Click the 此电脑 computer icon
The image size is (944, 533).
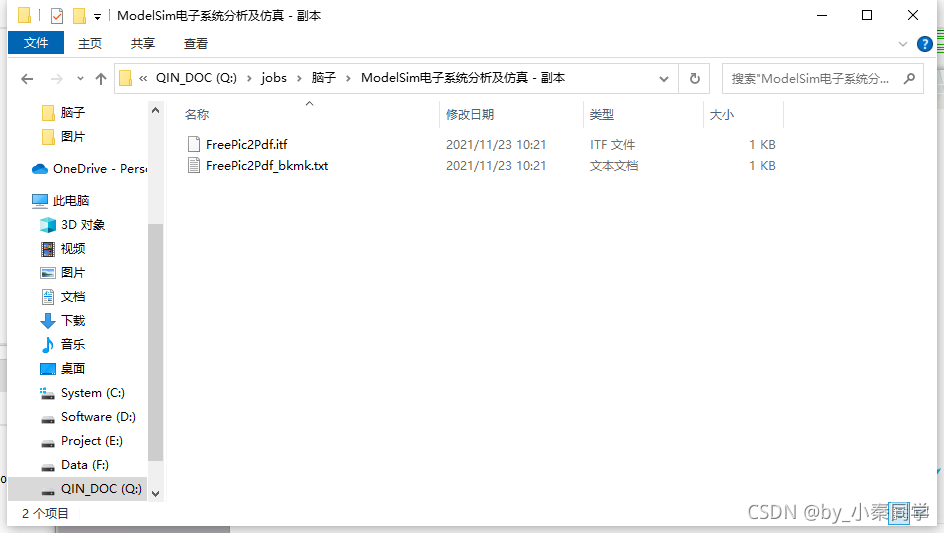40,201
